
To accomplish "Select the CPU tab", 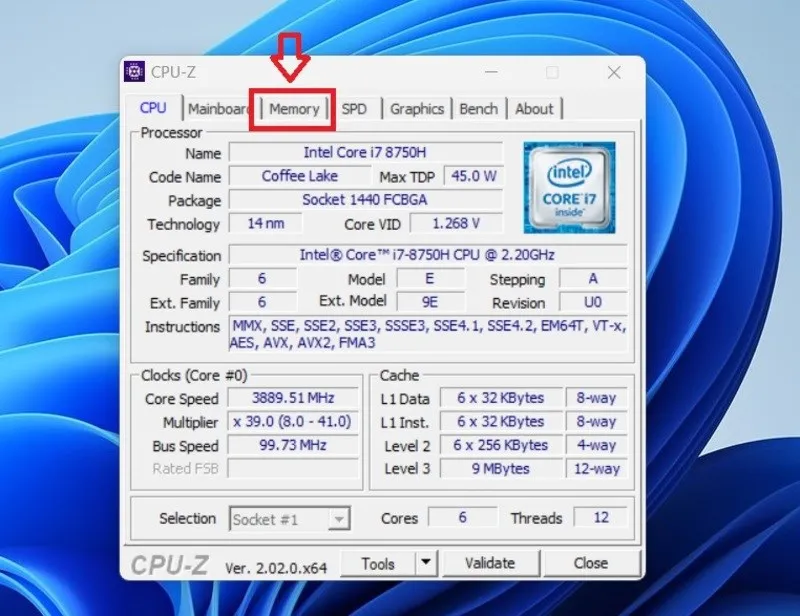I will (152, 108).
